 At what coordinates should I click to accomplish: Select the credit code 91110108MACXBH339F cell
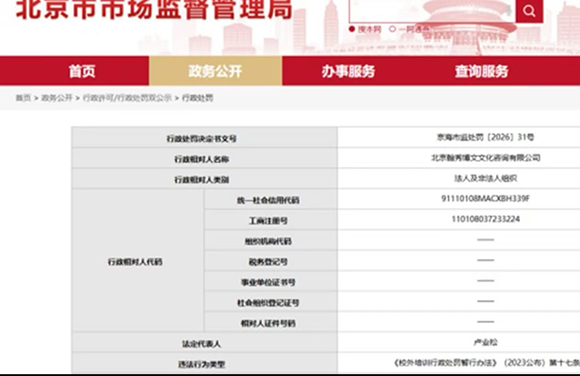pos(485,199)
